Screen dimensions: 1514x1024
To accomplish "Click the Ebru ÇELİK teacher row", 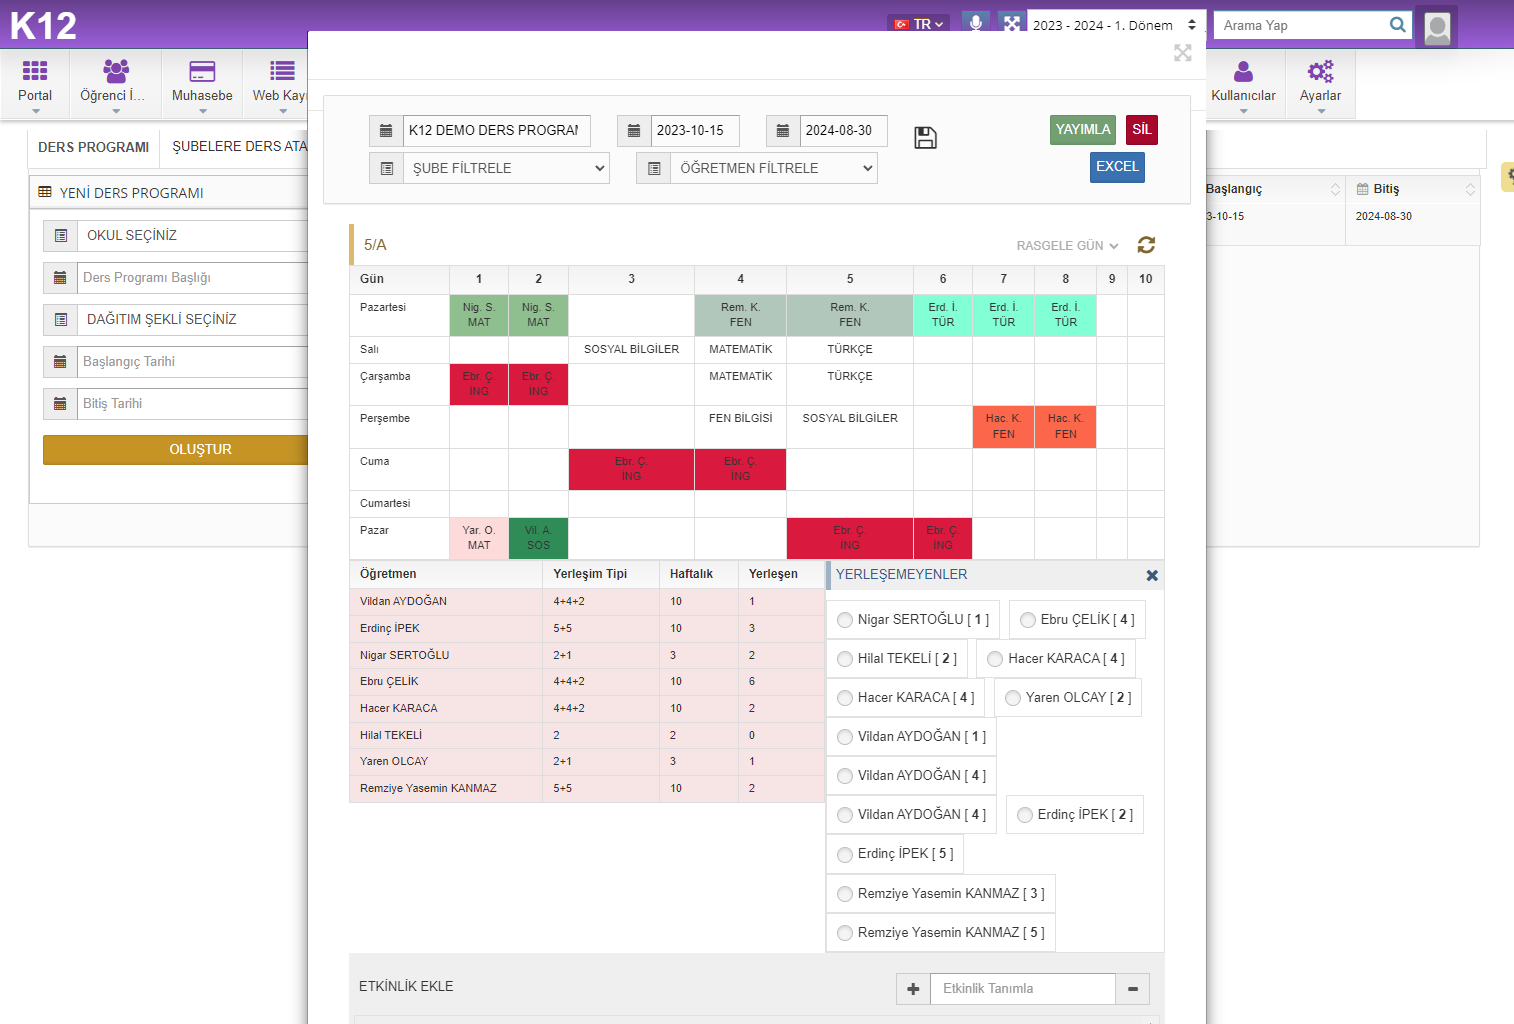I will [x=587, y=682].
